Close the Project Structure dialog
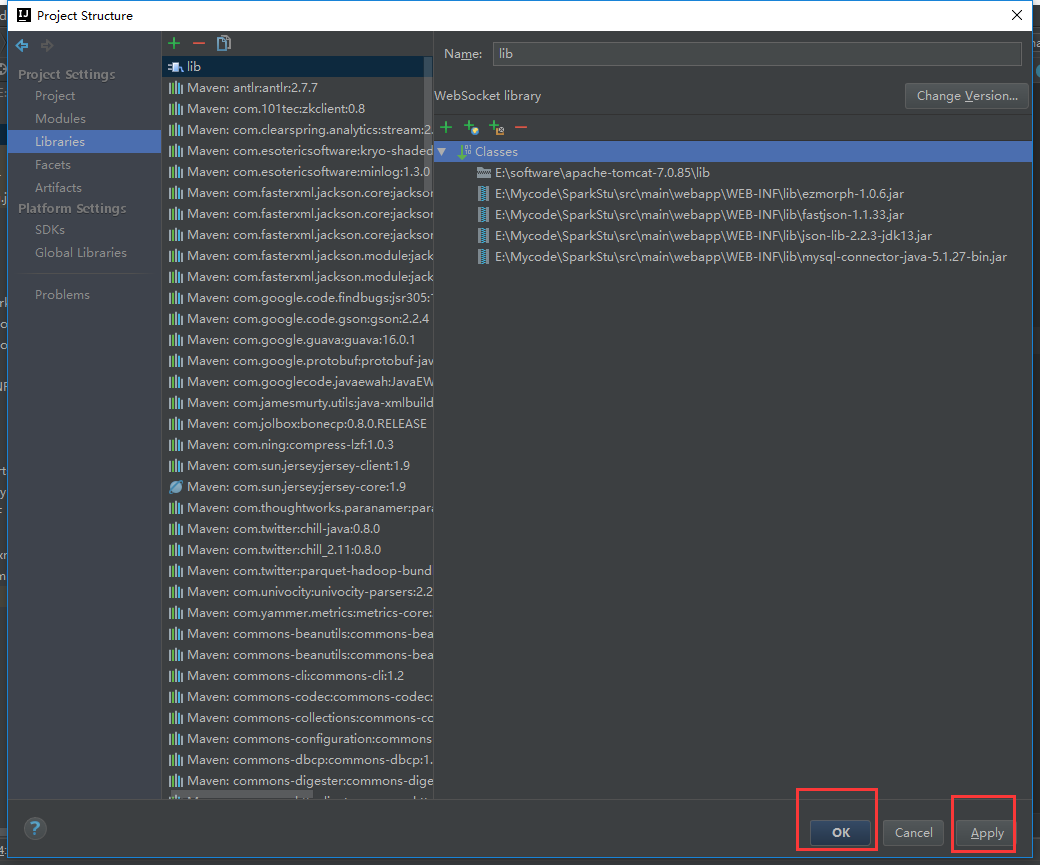 [1017, 15]
